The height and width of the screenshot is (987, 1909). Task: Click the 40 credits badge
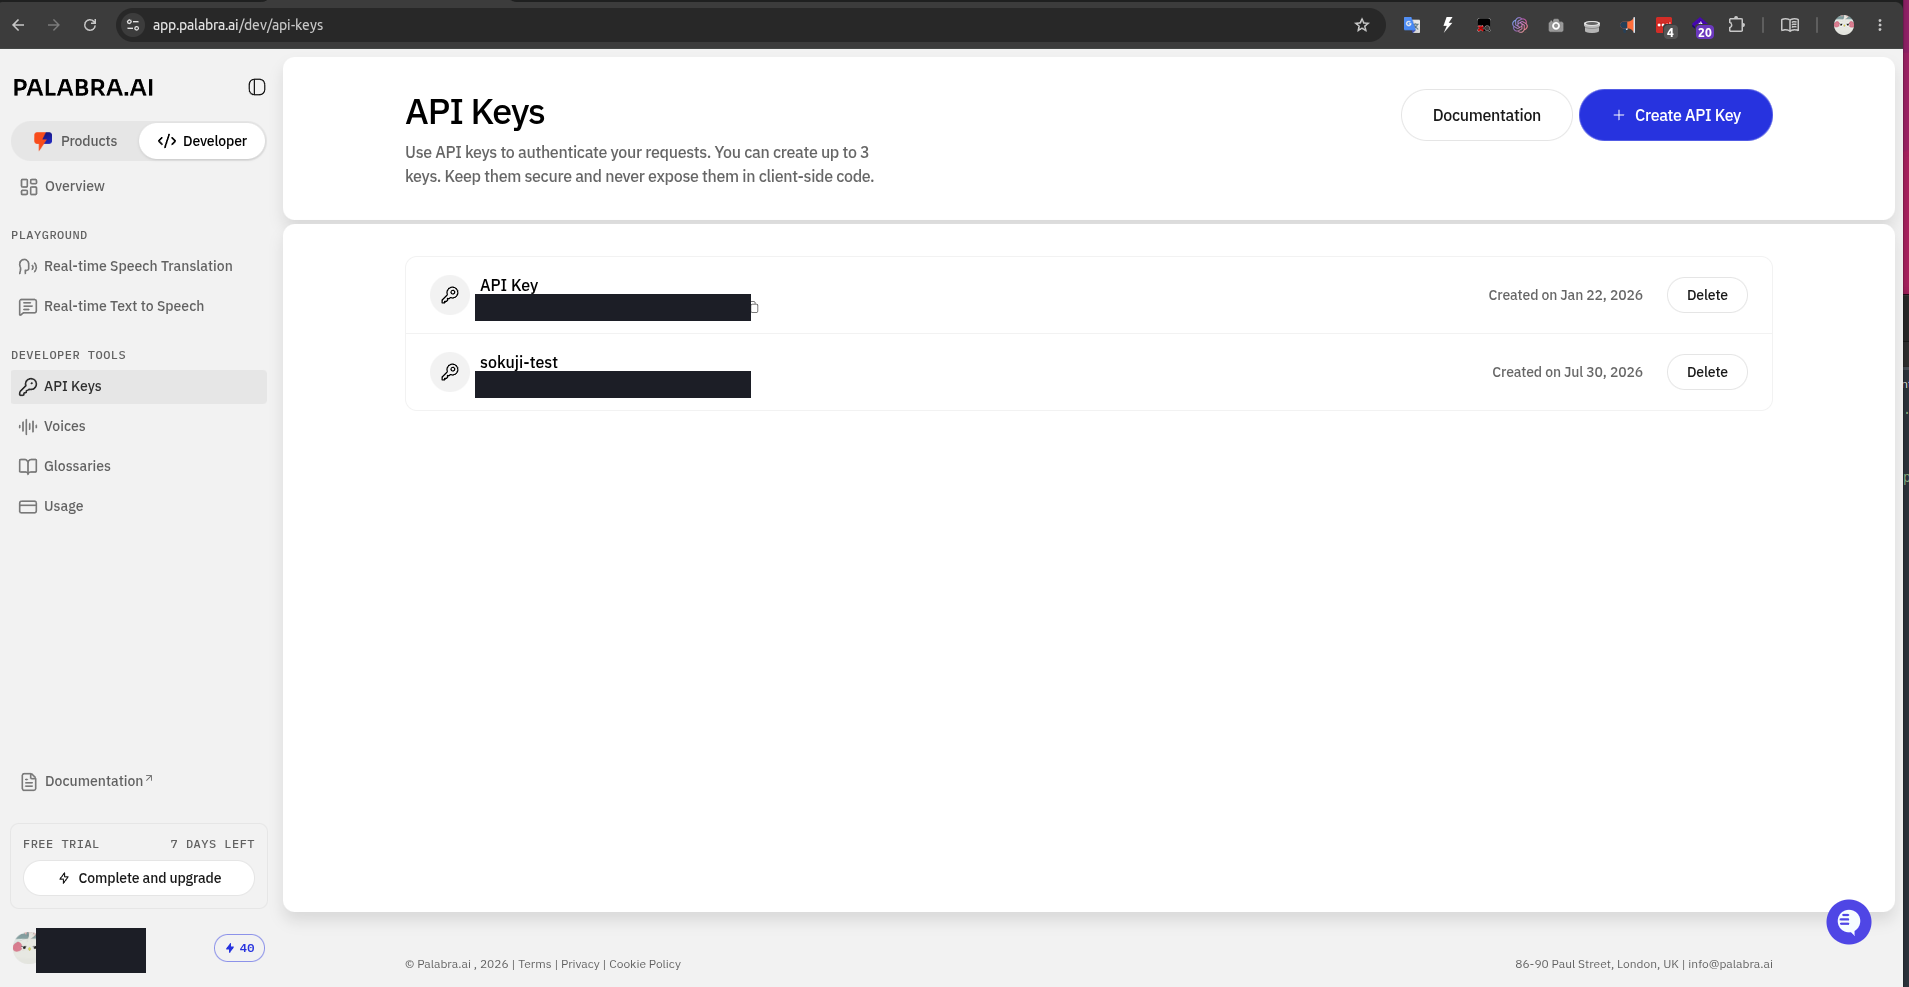click(239, 948)
